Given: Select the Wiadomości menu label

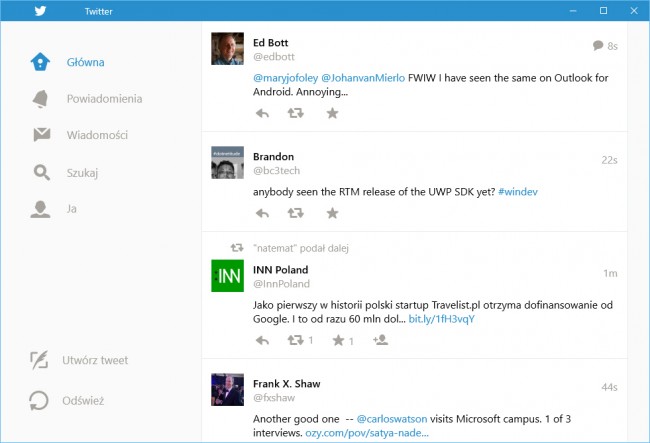Looking at the screenshot, I should (97, 135).
